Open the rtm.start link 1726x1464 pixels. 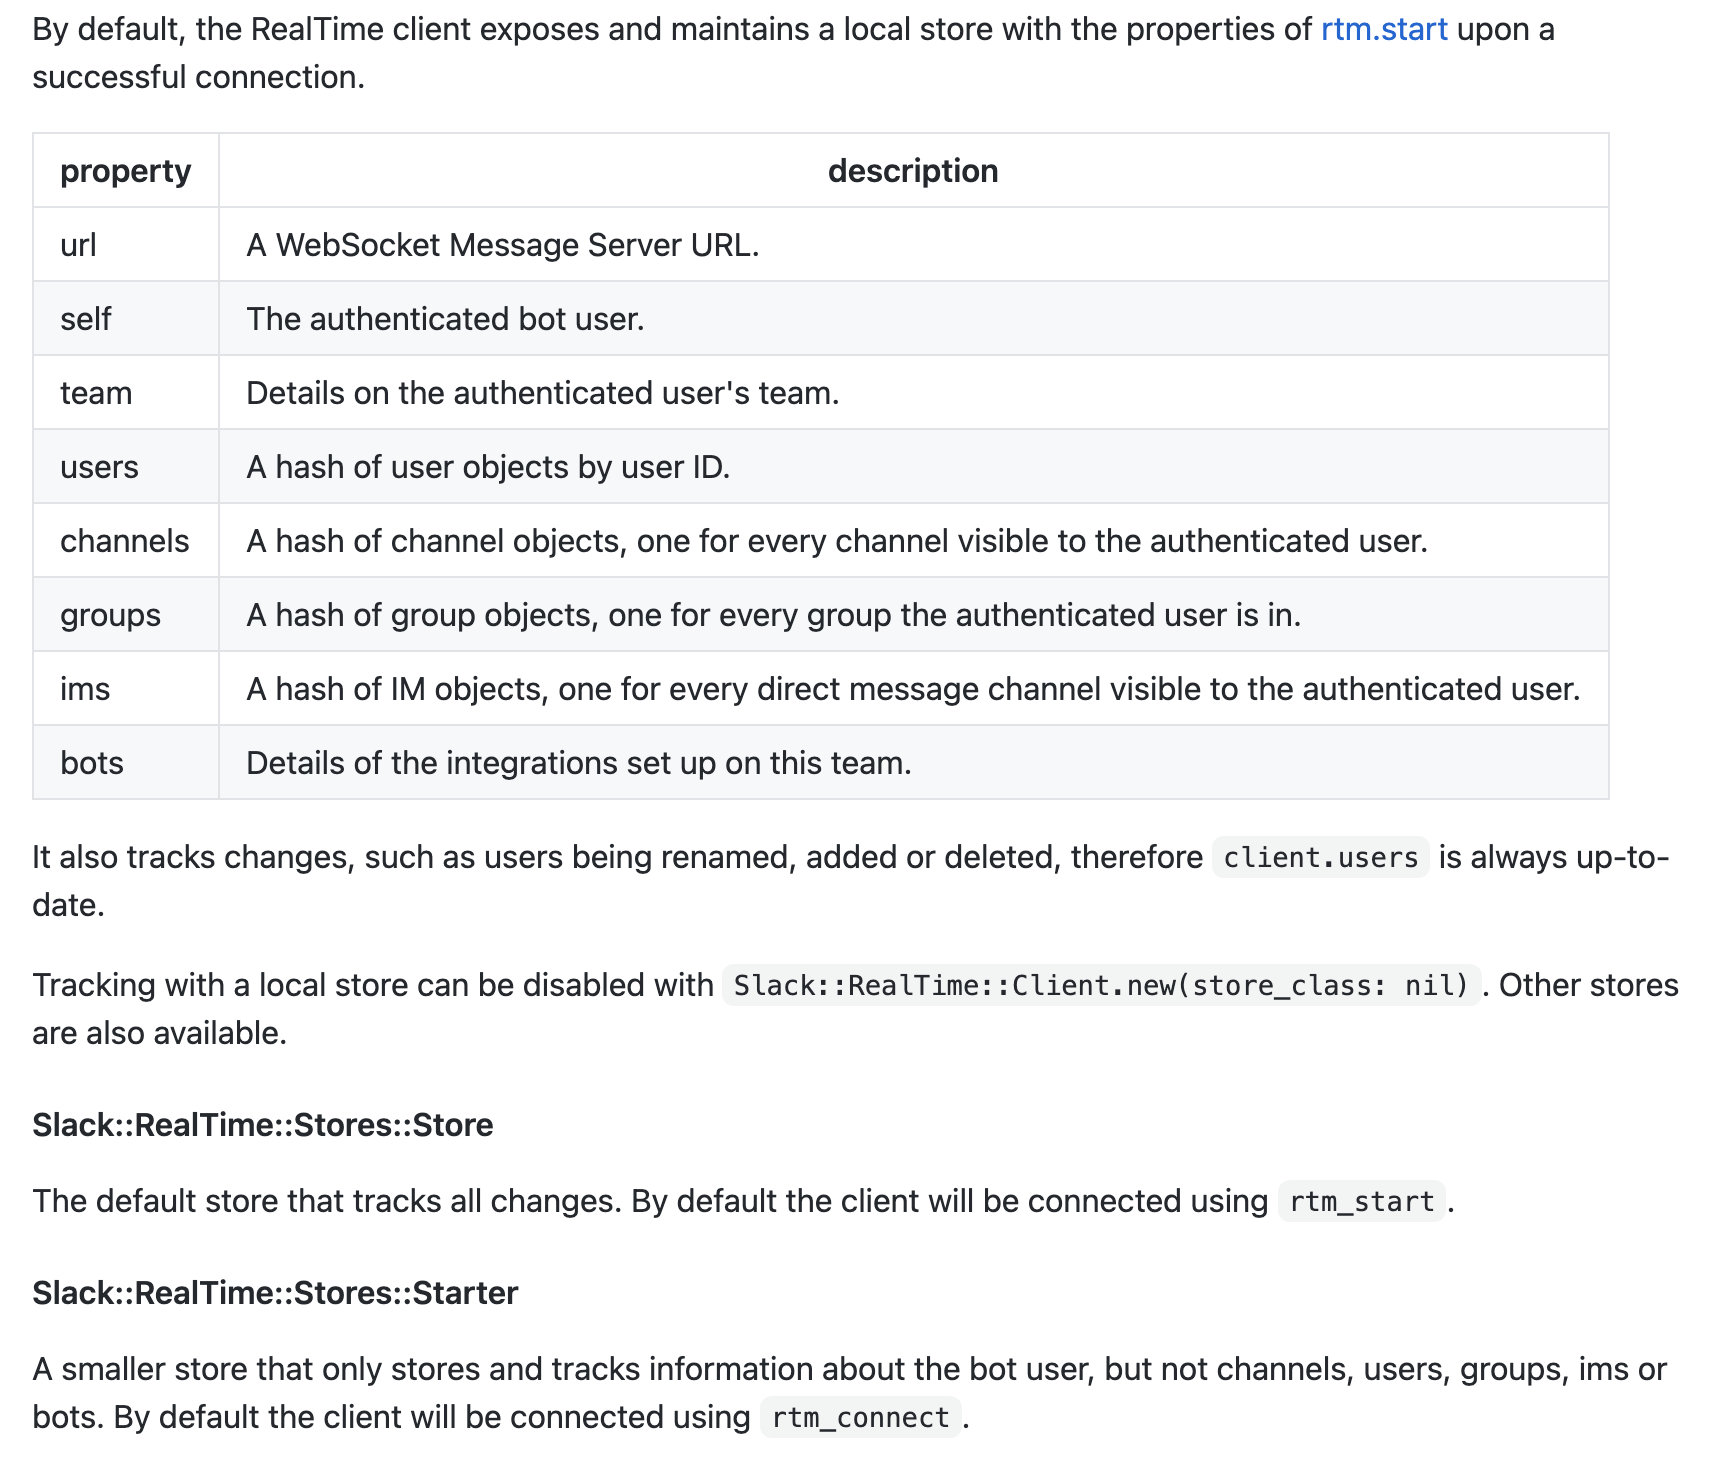tap(1384, 29)
